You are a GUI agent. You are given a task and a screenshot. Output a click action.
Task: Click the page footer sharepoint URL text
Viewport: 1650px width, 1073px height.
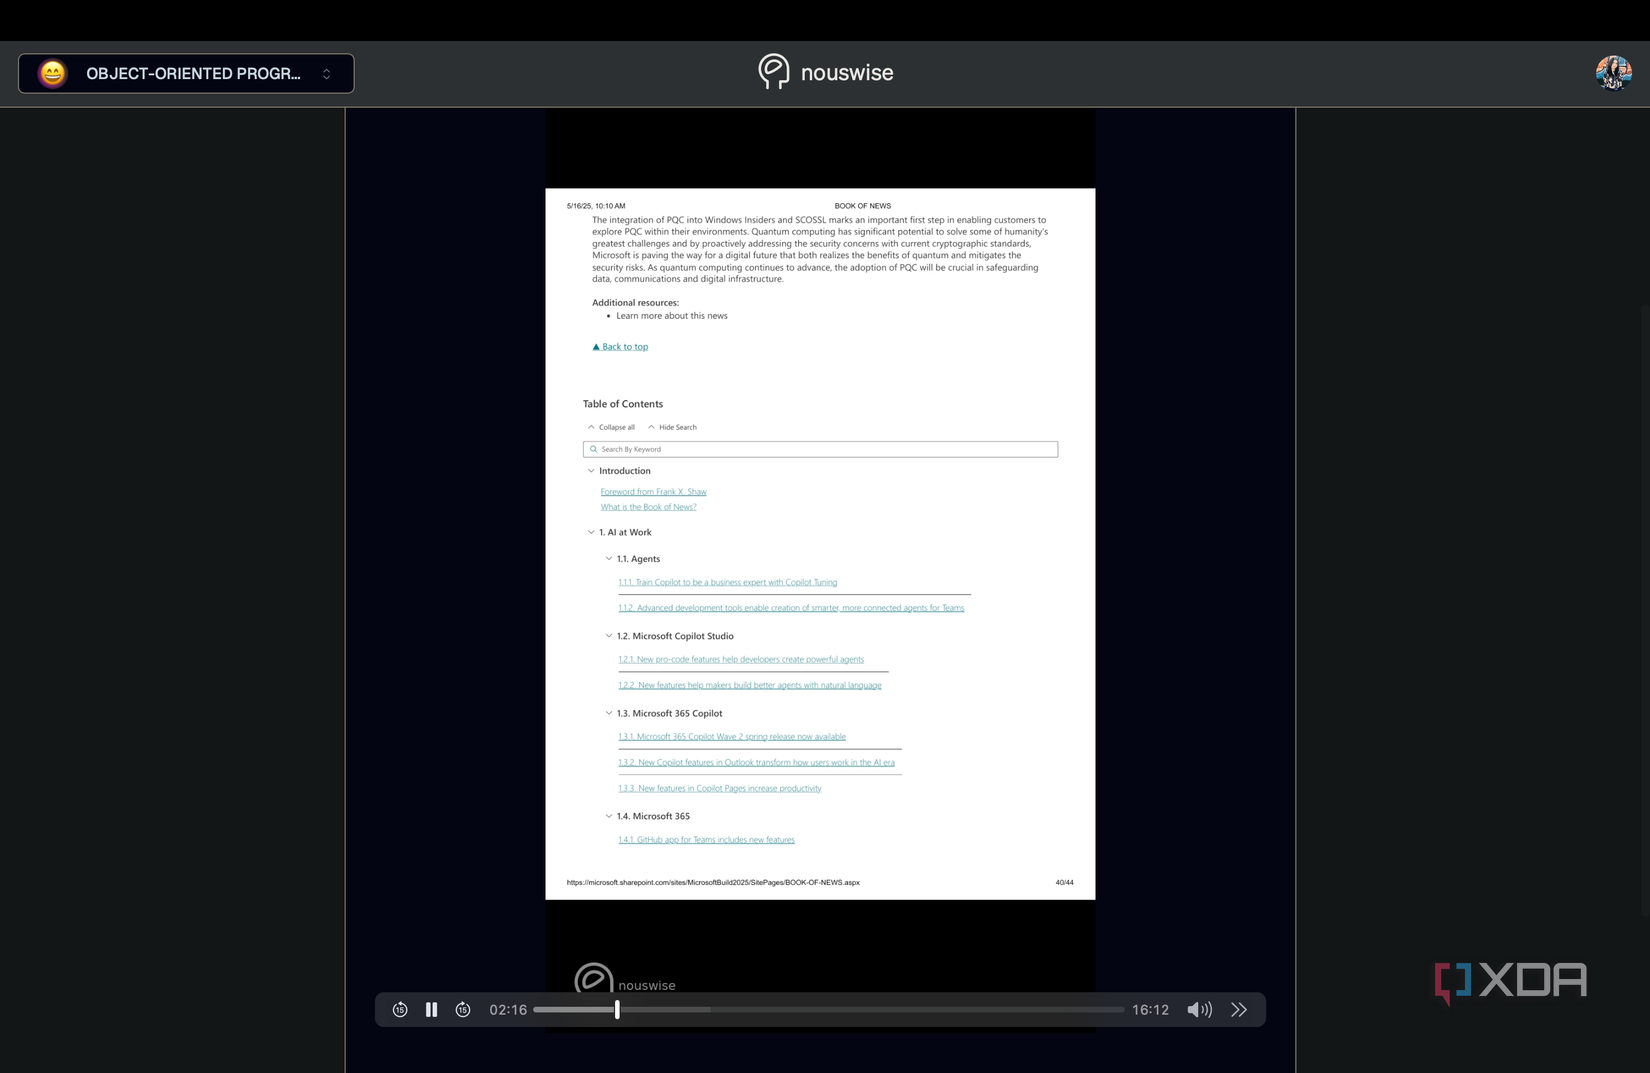click(x=713, y=883)
